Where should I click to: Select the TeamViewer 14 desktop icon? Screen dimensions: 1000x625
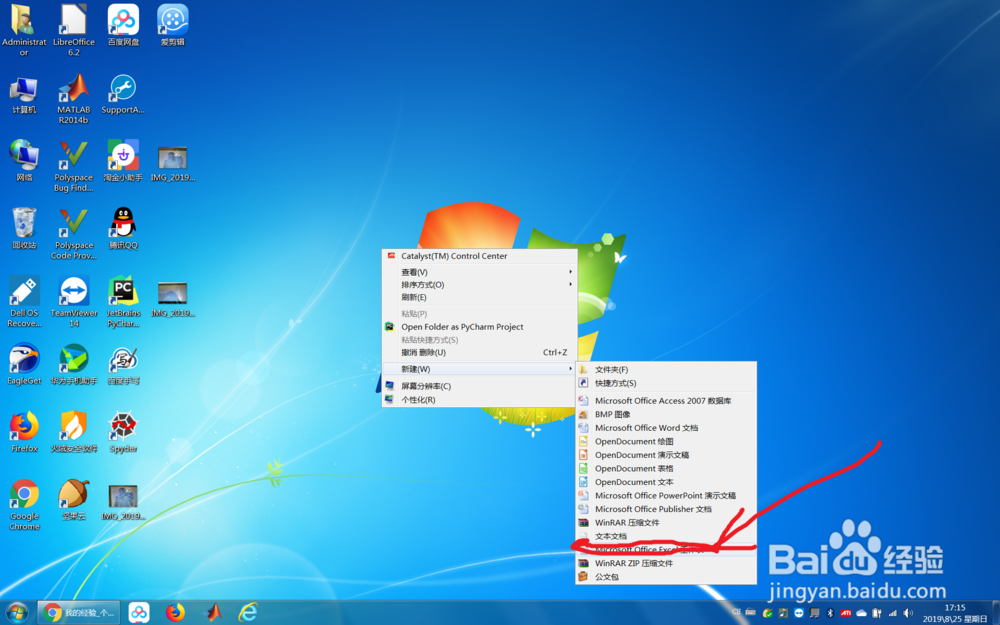click(73, 301)
